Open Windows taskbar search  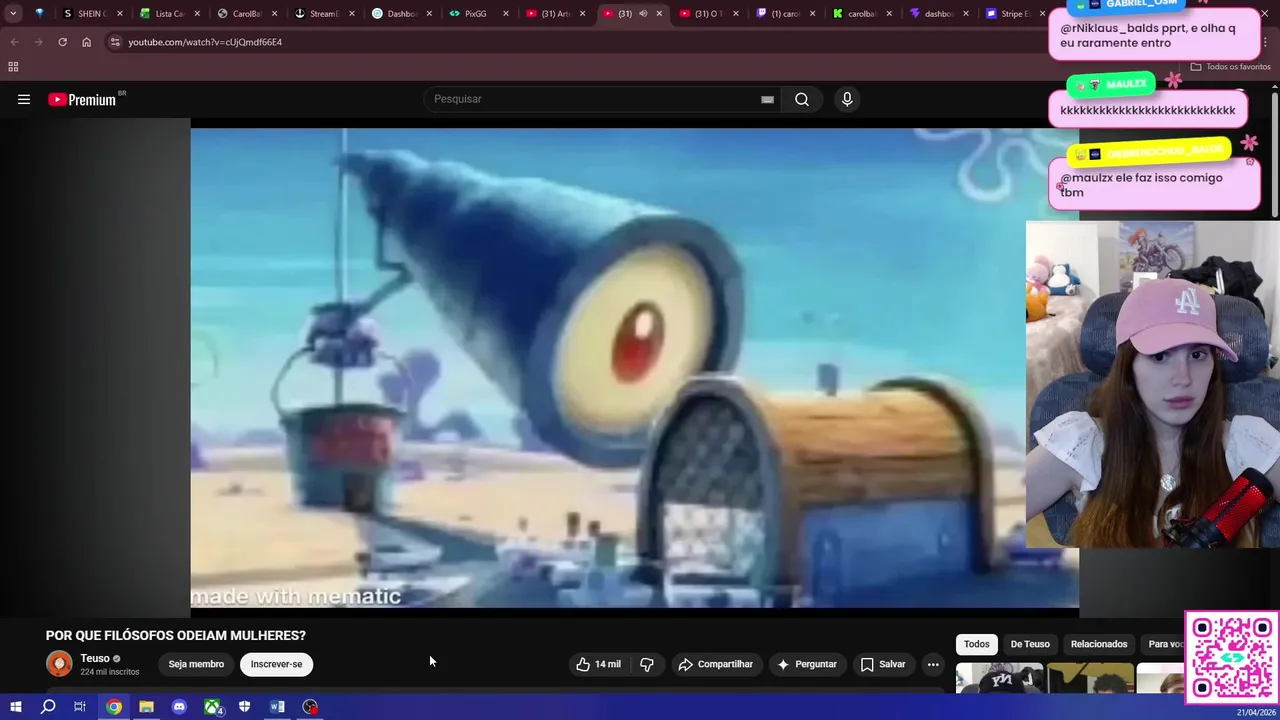click(x=48, y=707)
